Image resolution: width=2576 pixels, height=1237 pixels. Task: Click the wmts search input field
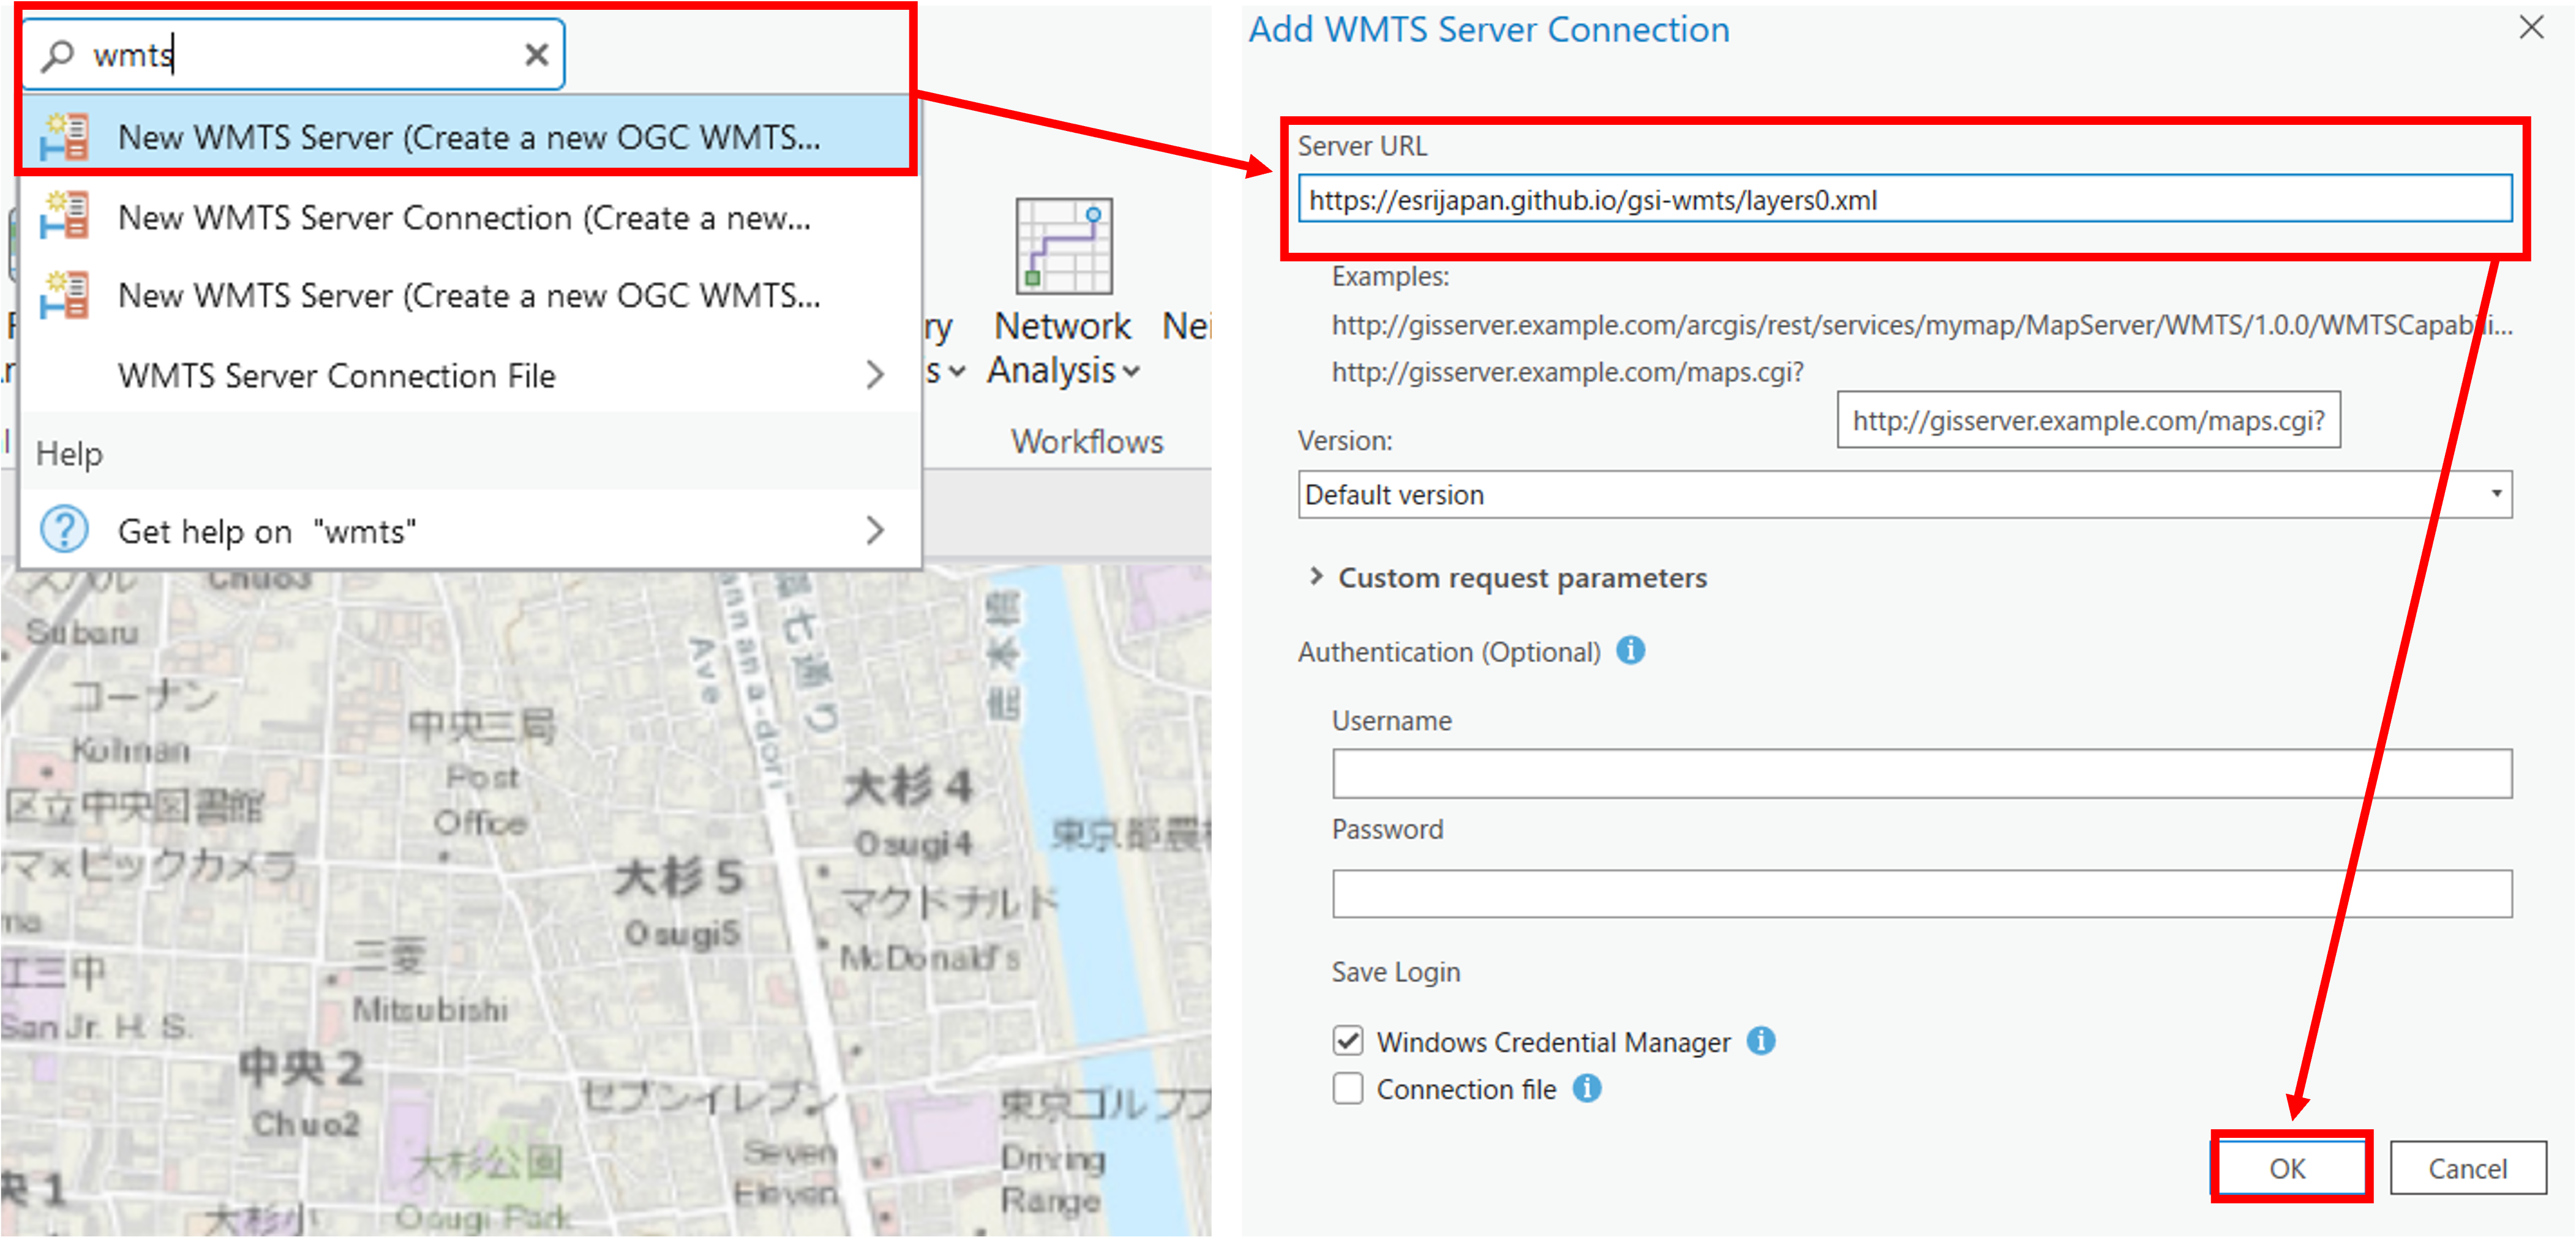(294, 55)
